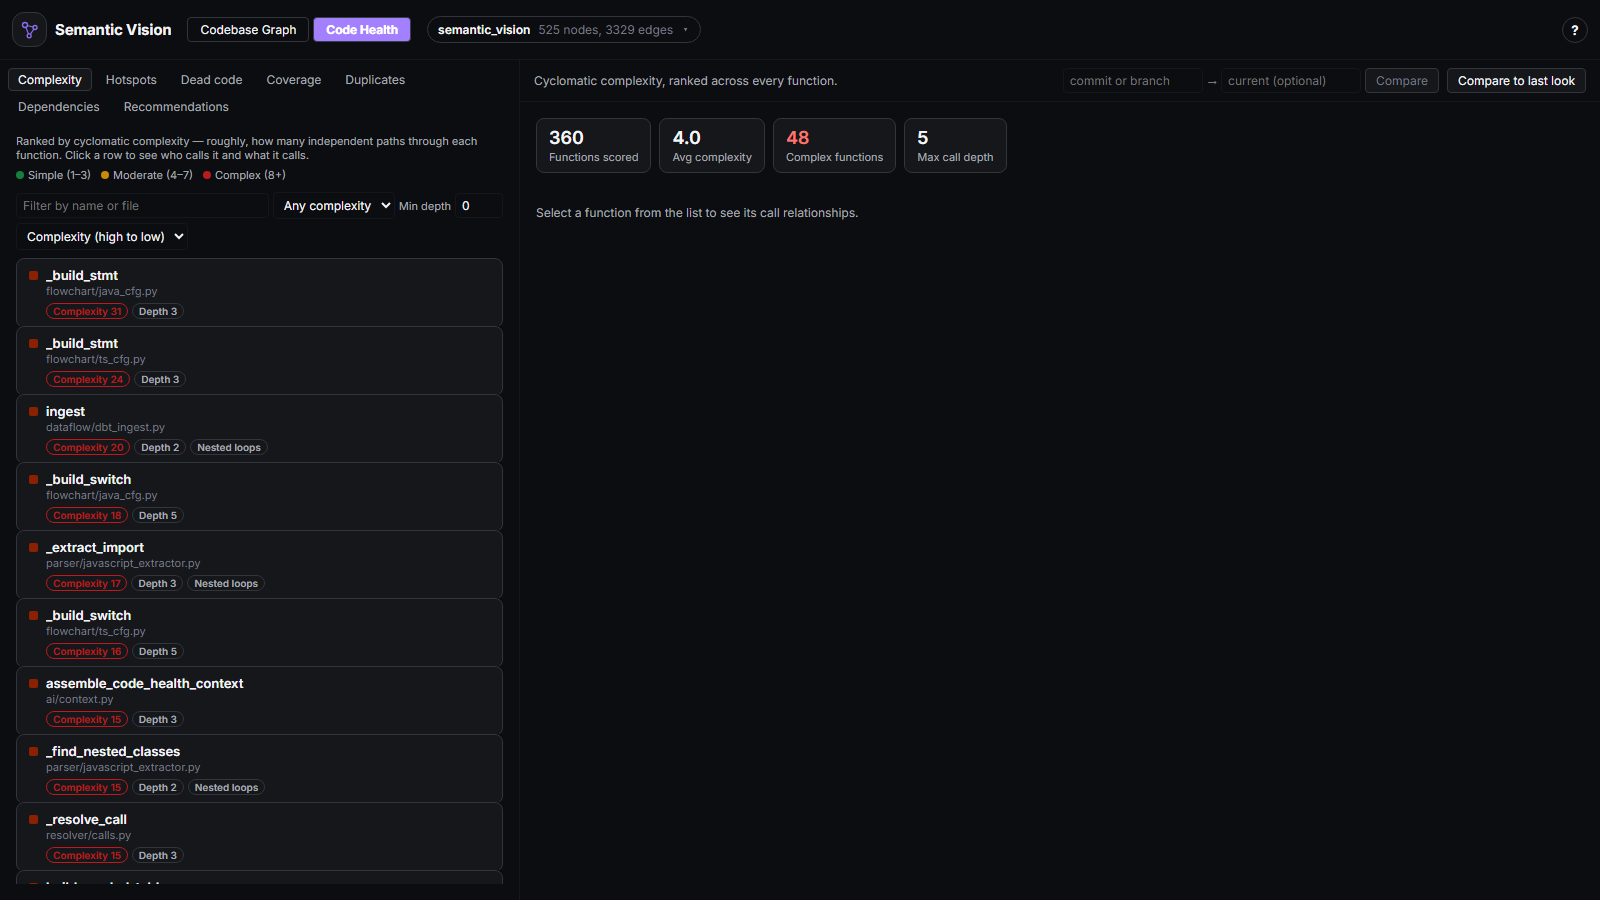The height and width of the screenshot is (900, 1600).
Task: Switch to the Dead code tab
Action: tap(211, 80)
